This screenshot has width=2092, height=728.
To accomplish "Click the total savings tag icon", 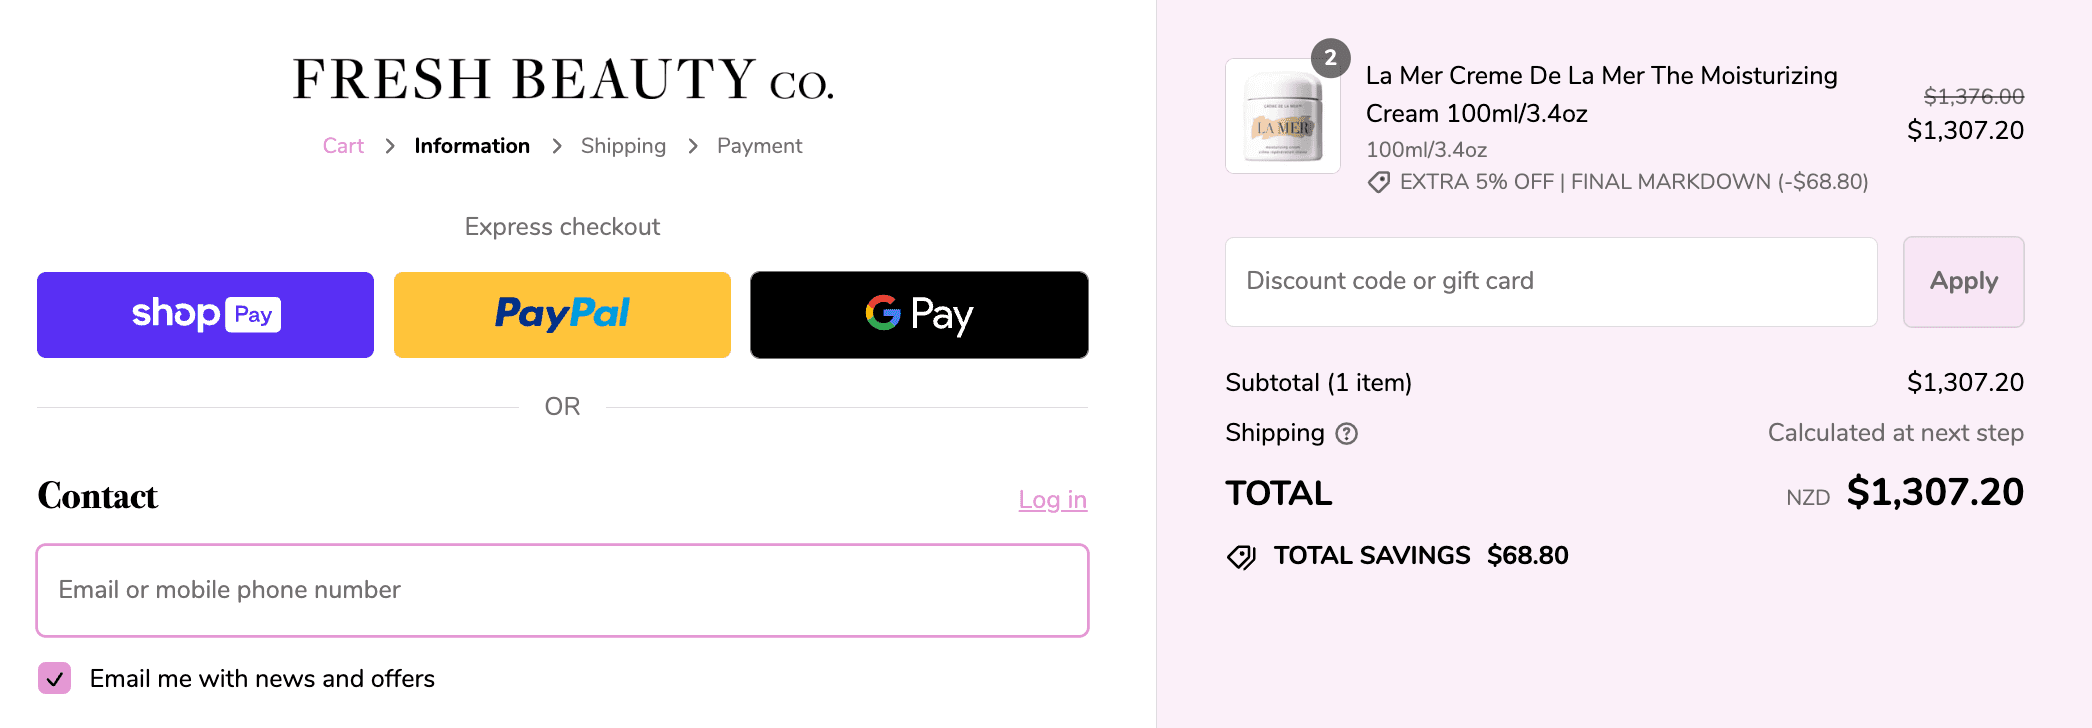I will 1241,557.
